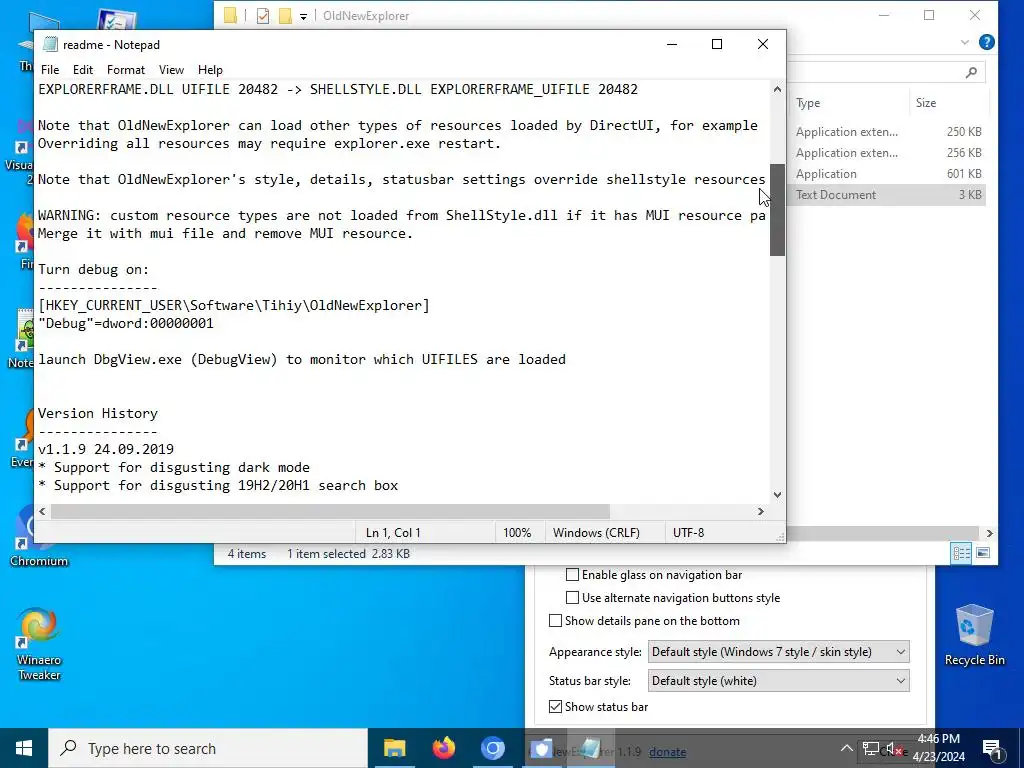Screen dimensions: 1024x768
Task: Minimize the readme Notepad window
Action: click(672, 44)
